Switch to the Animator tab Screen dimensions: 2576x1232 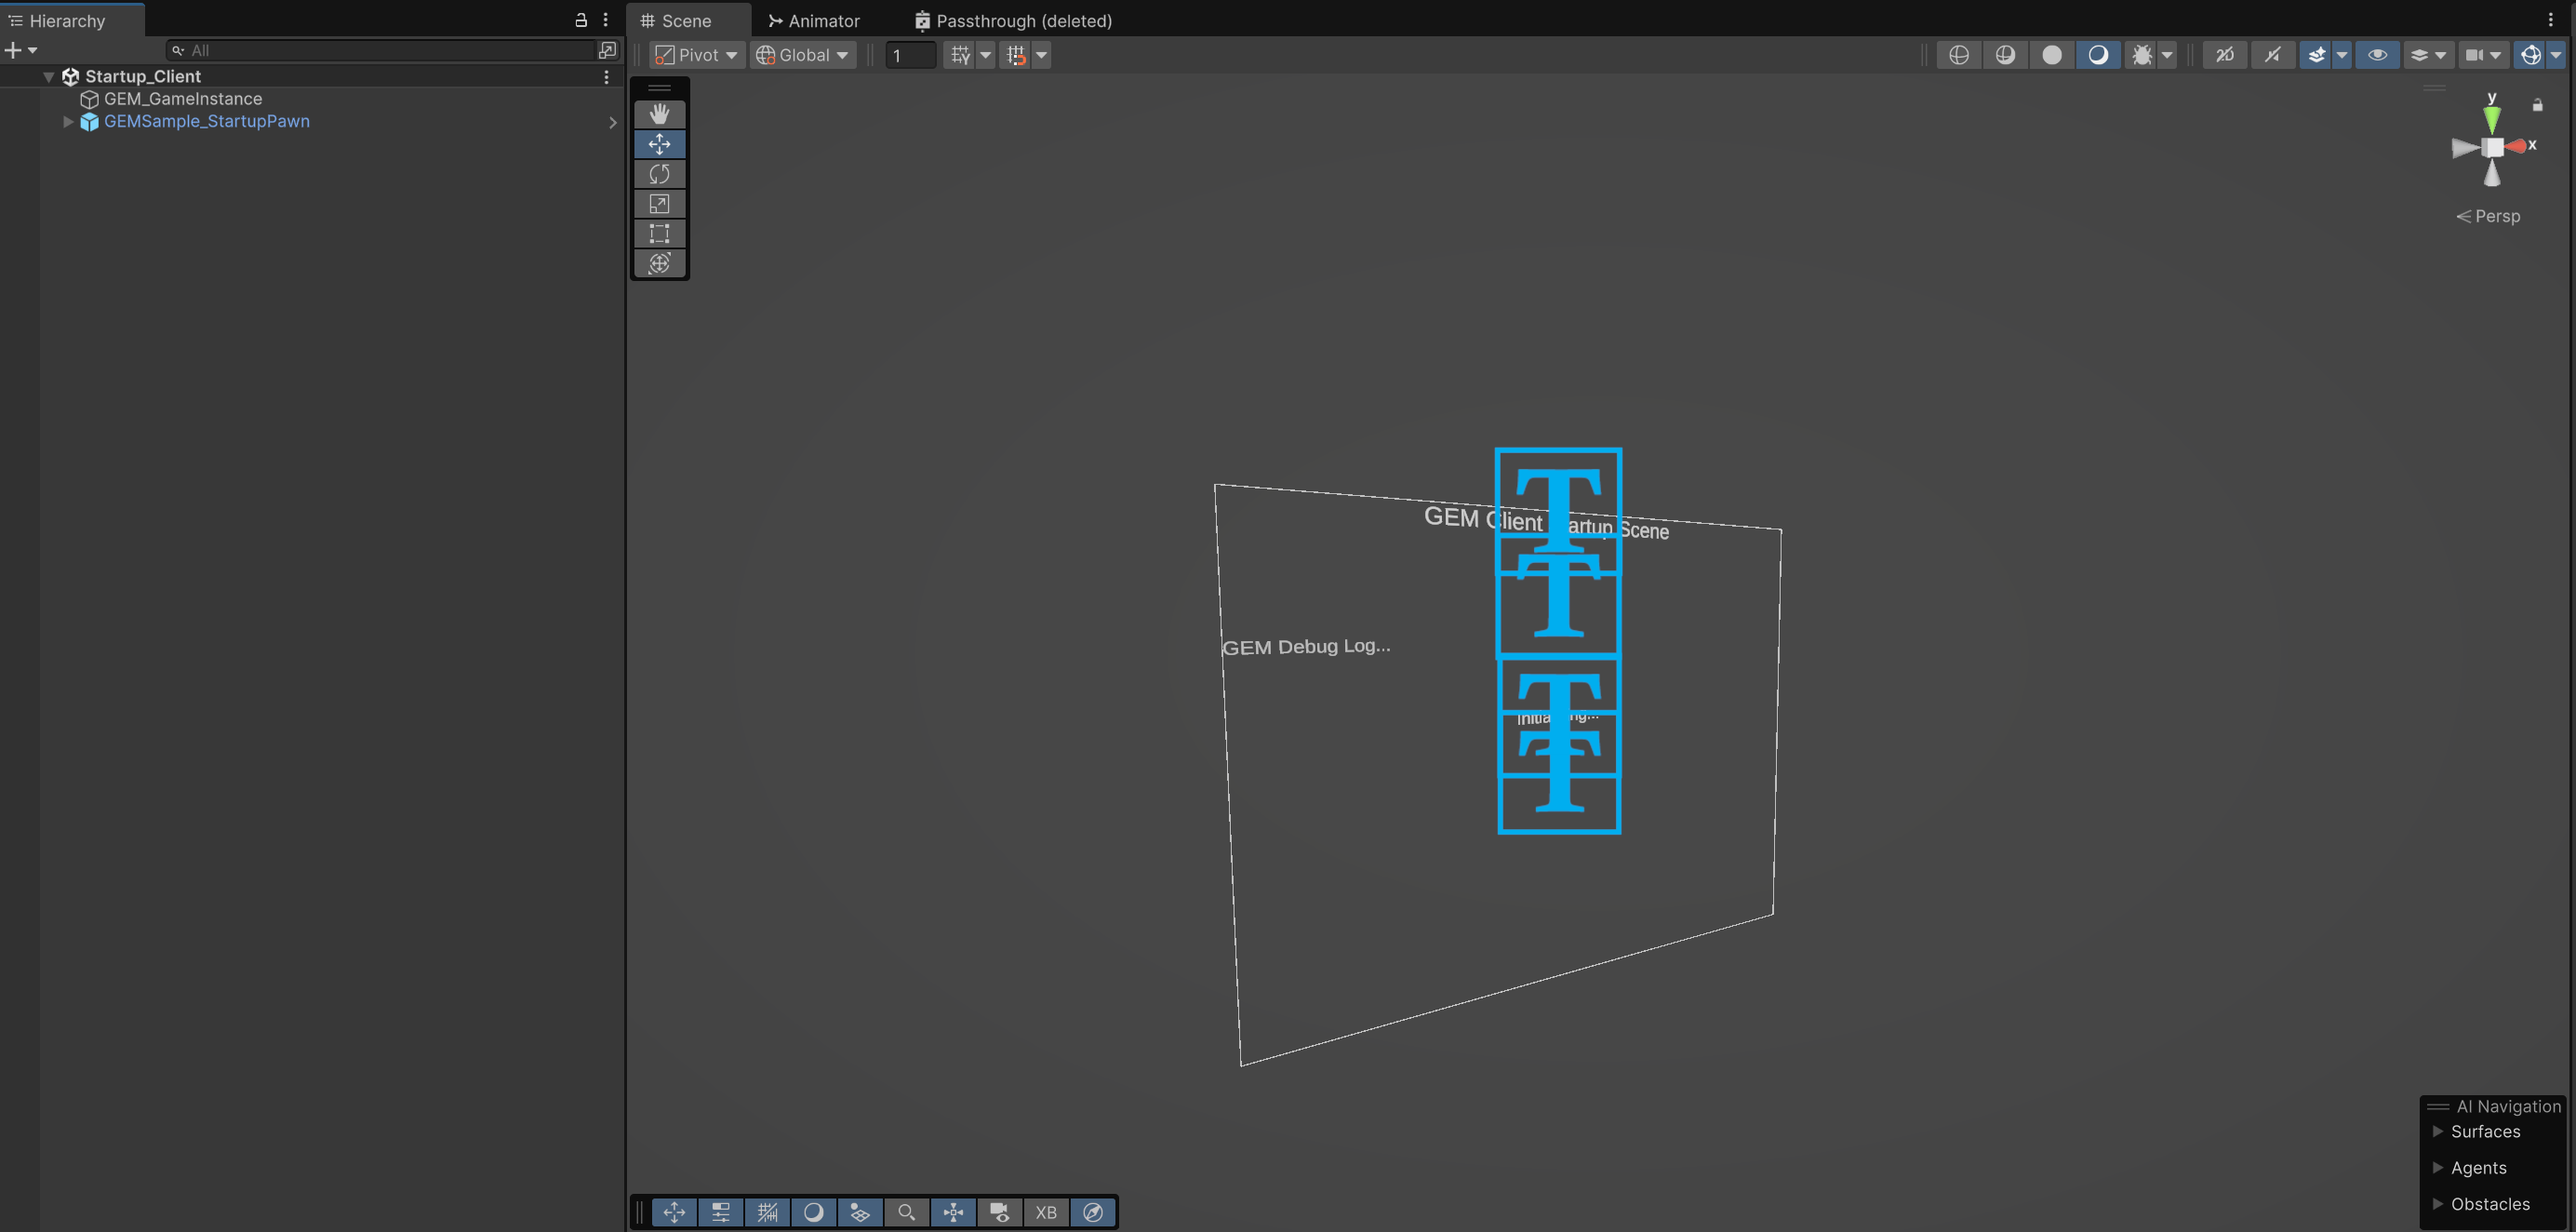(x=814, y=21)
